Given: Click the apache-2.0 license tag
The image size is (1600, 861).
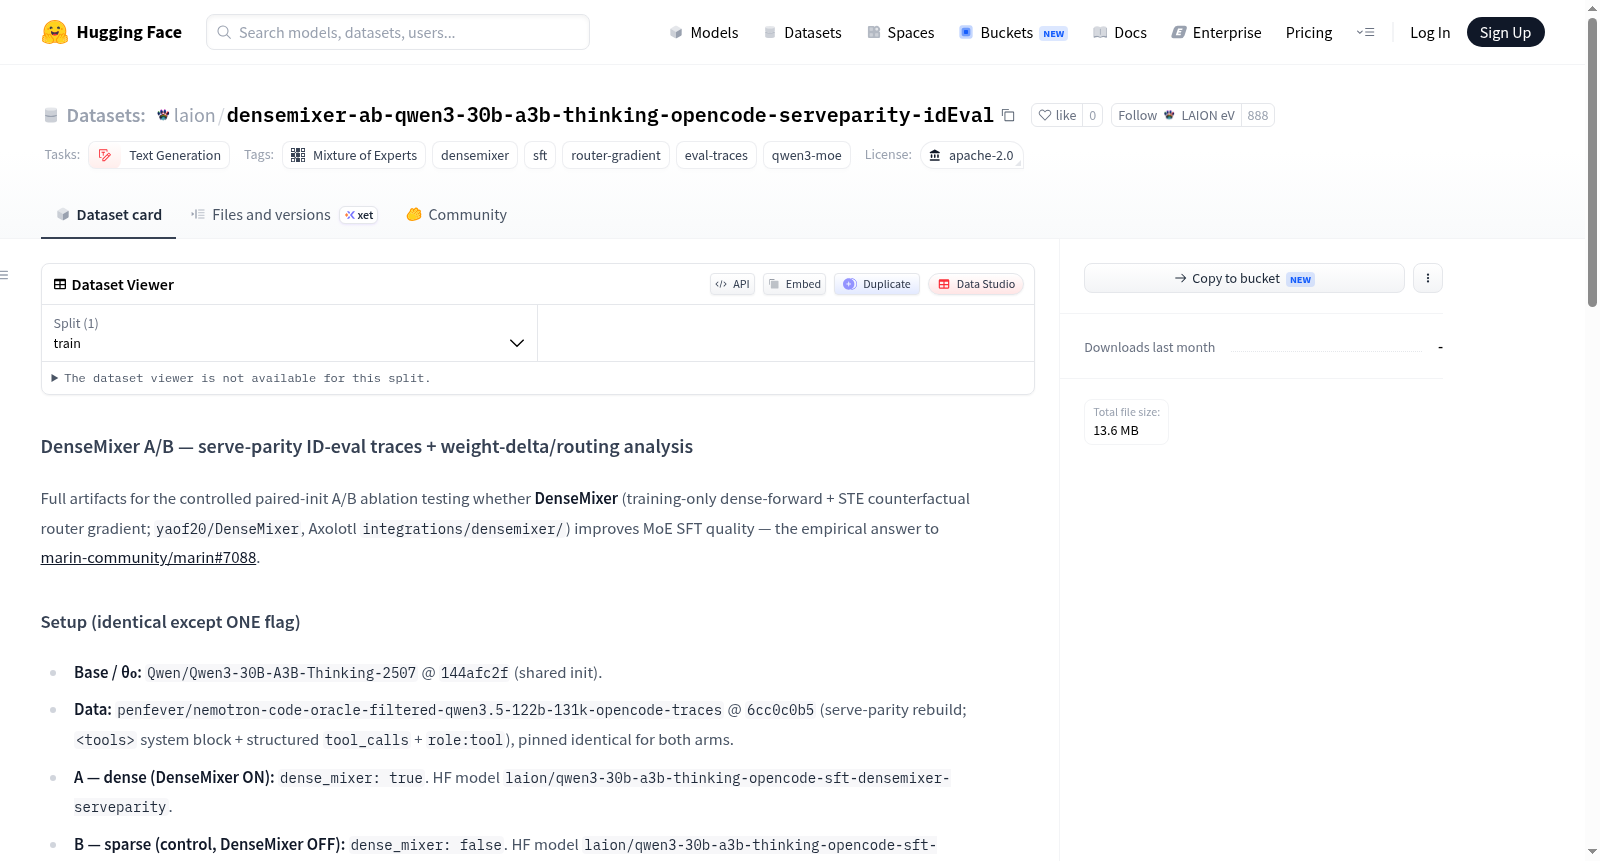Looking at the screenshot, I should [971, 155].
